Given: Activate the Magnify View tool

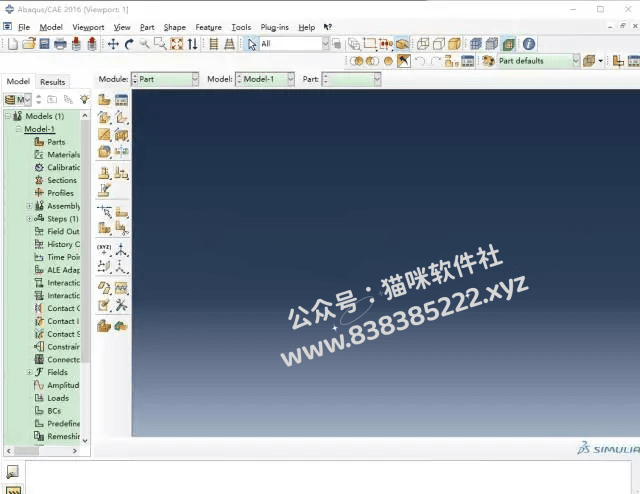Looking at the screenshot, I should point(144,44).
